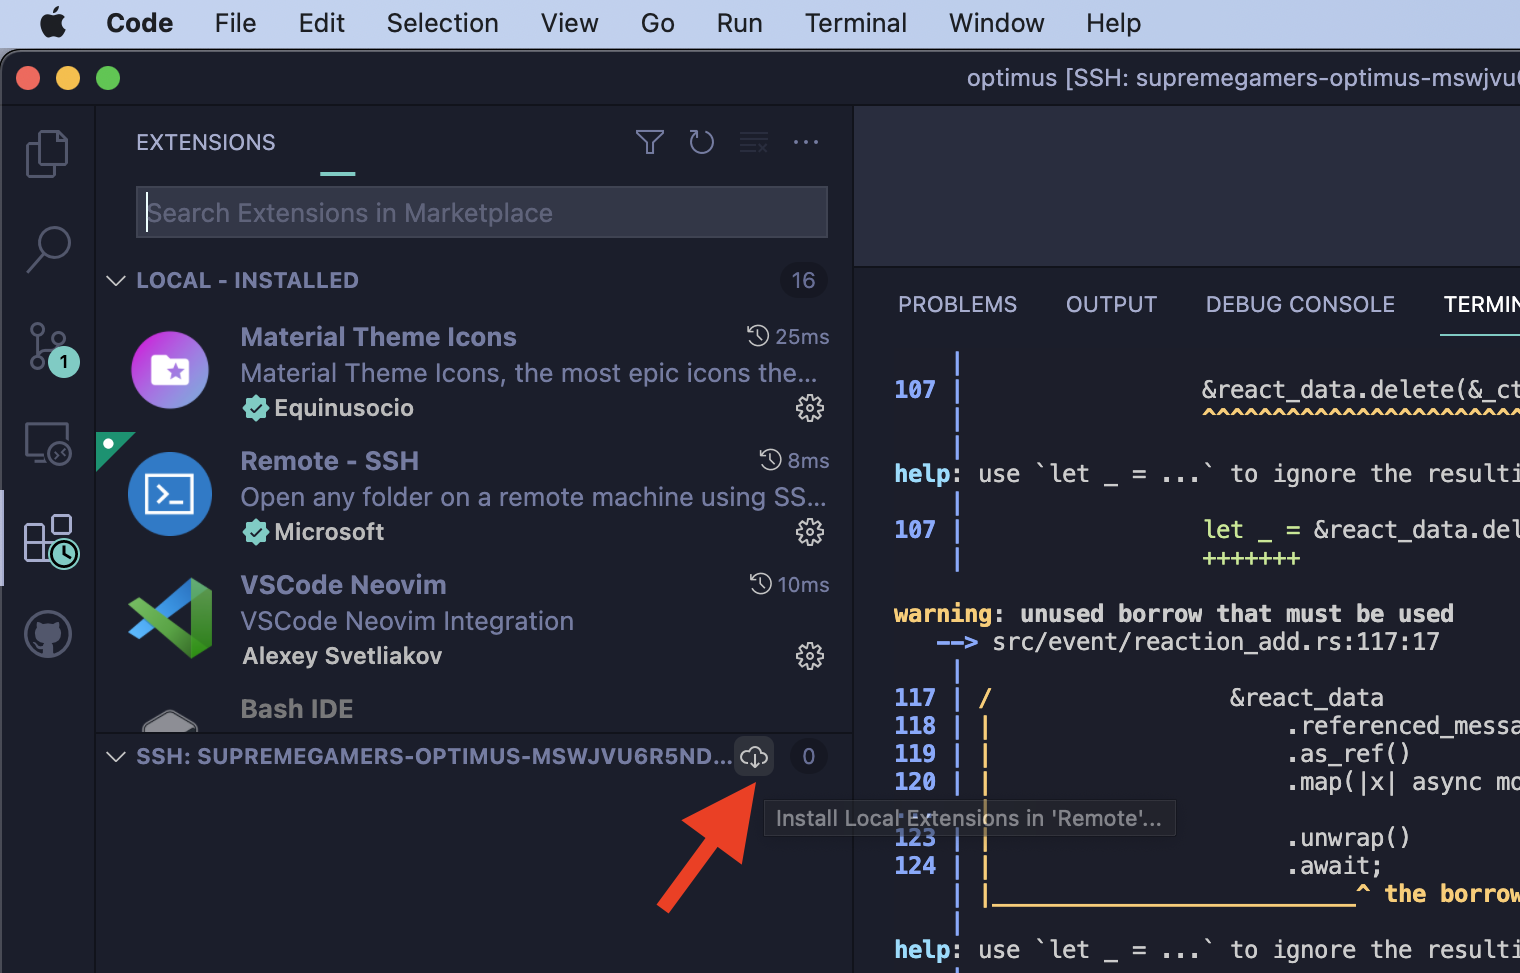Click Remote - SSH 8ms activation time
This screenshot has width=1520, height=973.
click(795, 461)
